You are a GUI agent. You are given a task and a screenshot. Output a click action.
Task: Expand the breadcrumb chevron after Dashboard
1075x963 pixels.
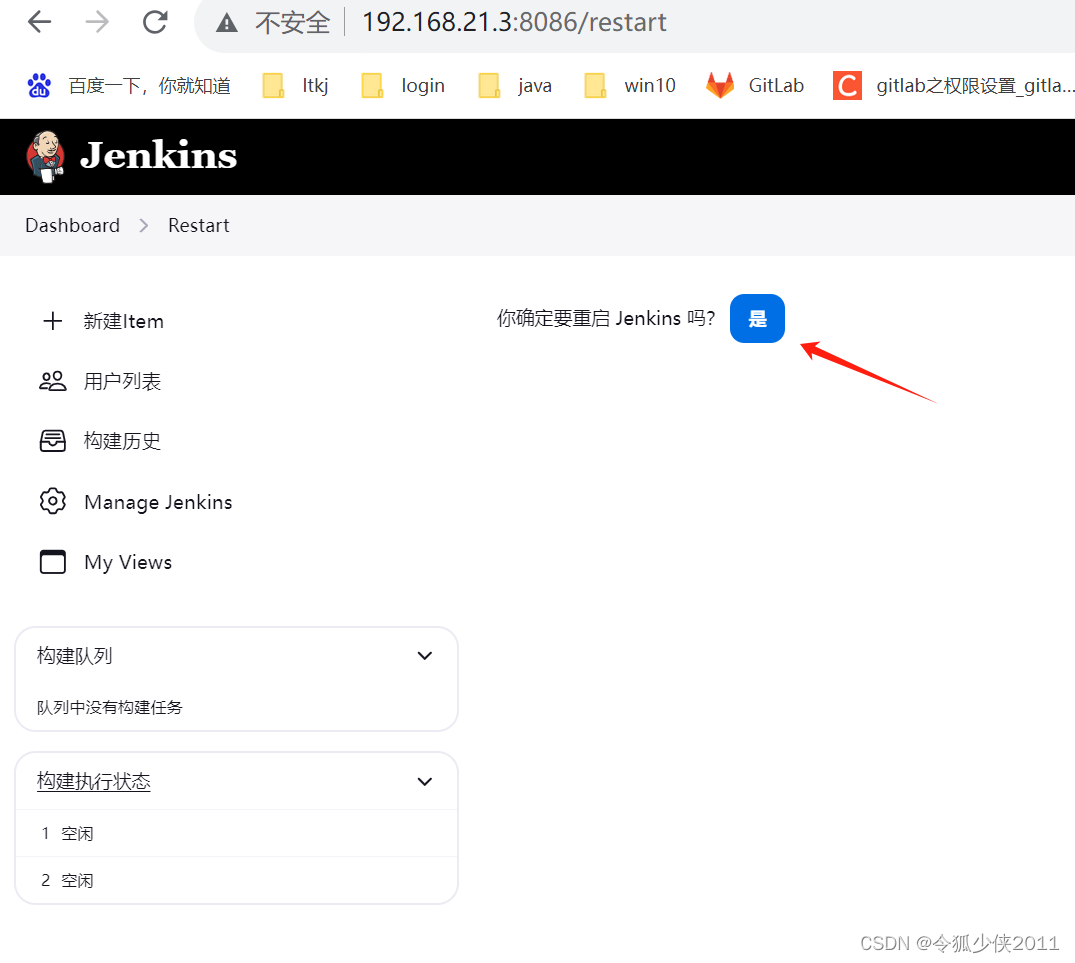pyautogui.click(x=144, y=225)
